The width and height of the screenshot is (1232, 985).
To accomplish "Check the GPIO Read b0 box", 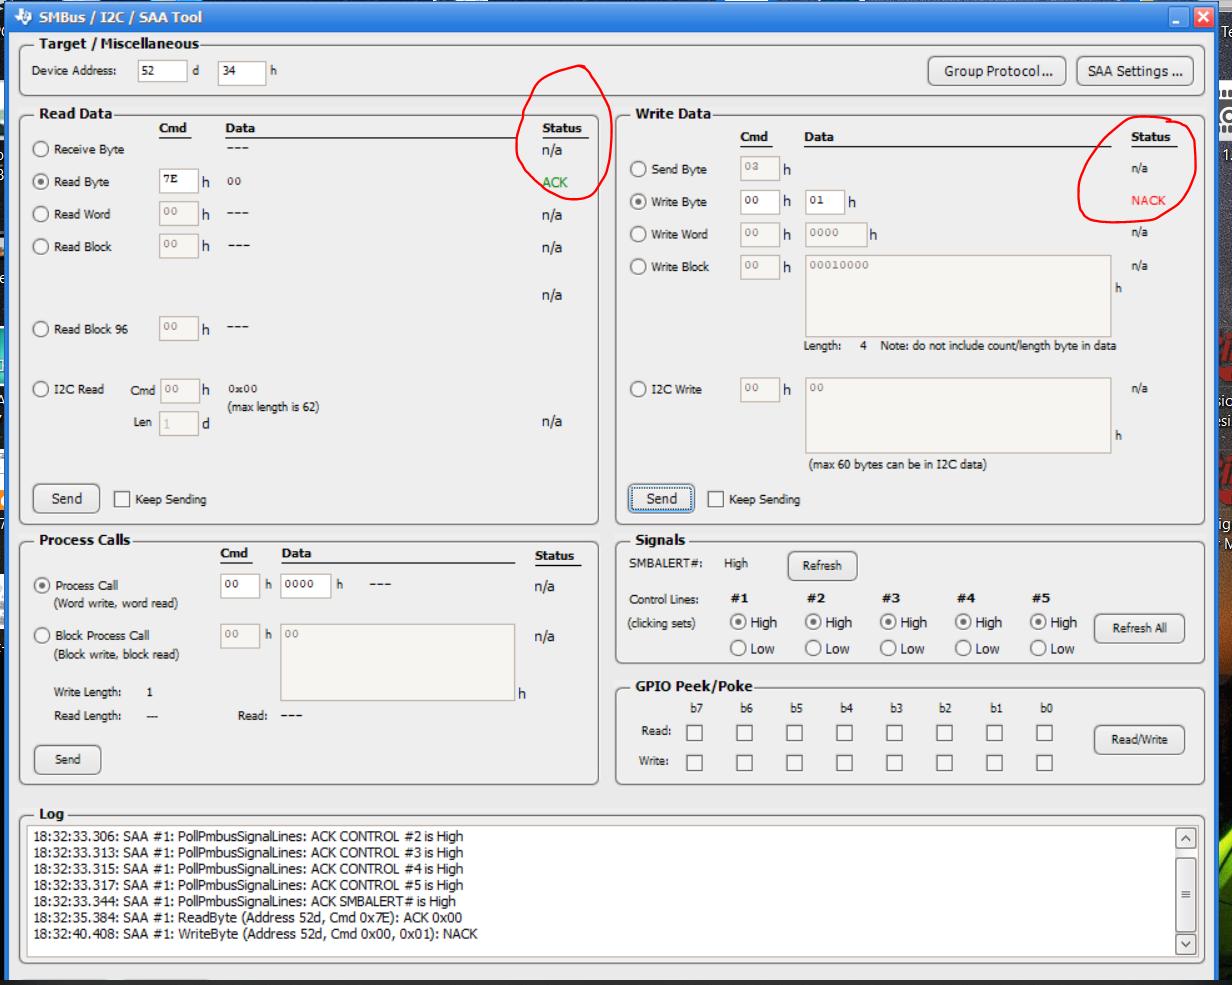I will 1045,733.
